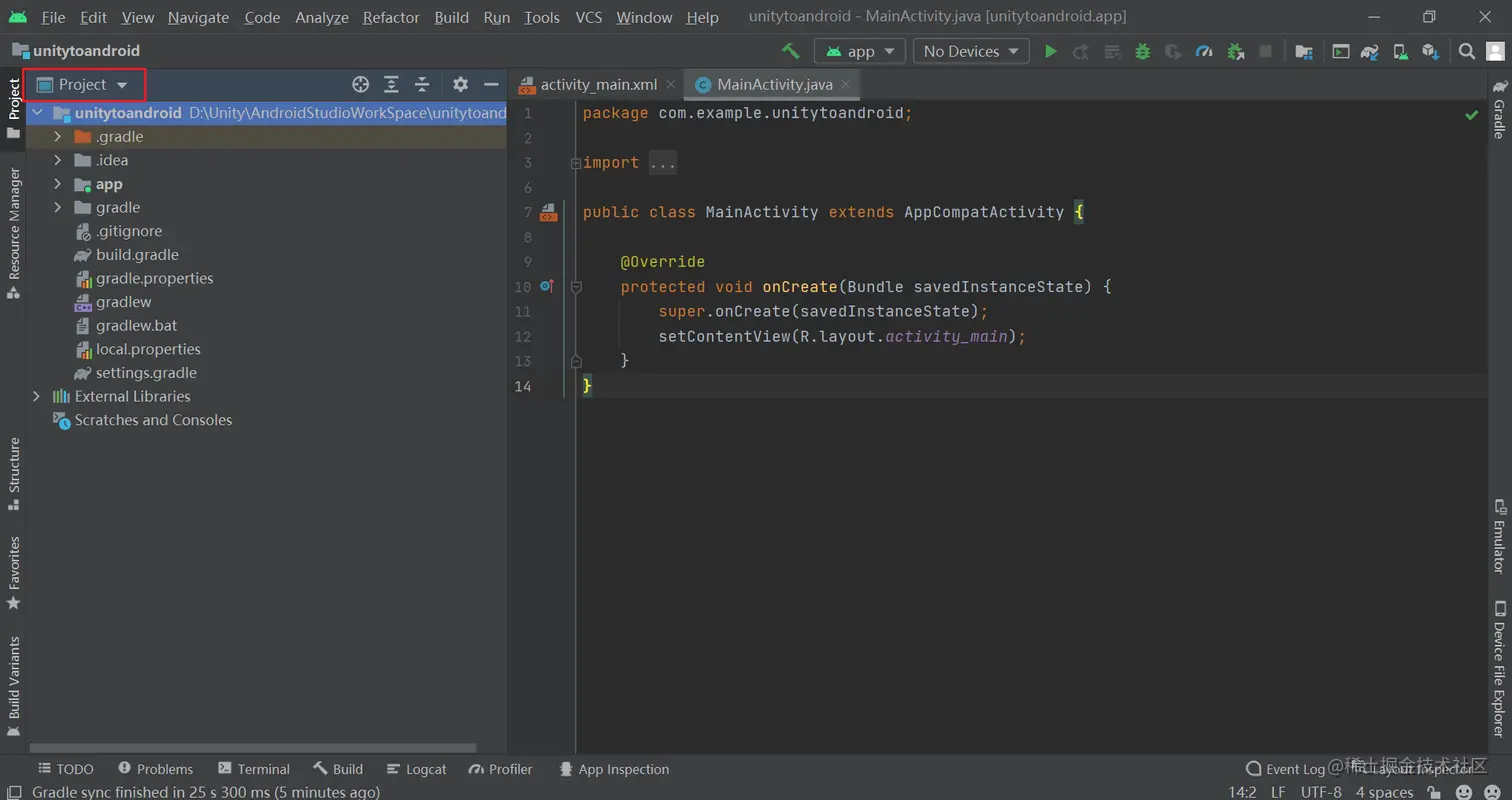Collapse all in the Project panel
The width and height of the screenshot is (1512, 800).
(423, 85)
